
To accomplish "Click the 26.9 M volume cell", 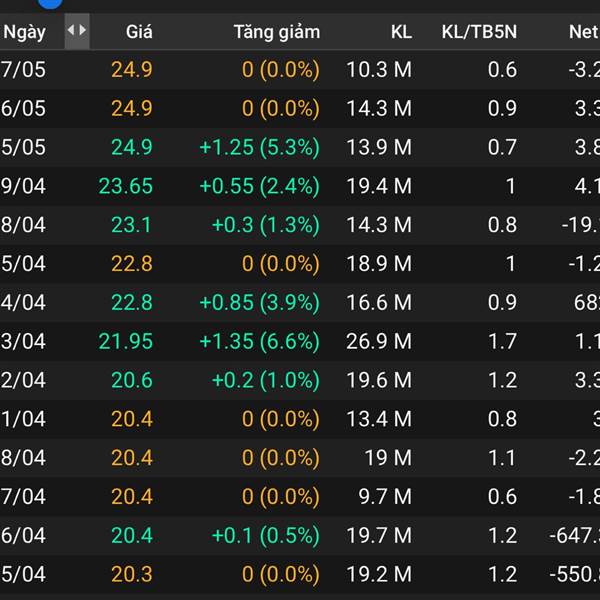I will pos(378,341).
